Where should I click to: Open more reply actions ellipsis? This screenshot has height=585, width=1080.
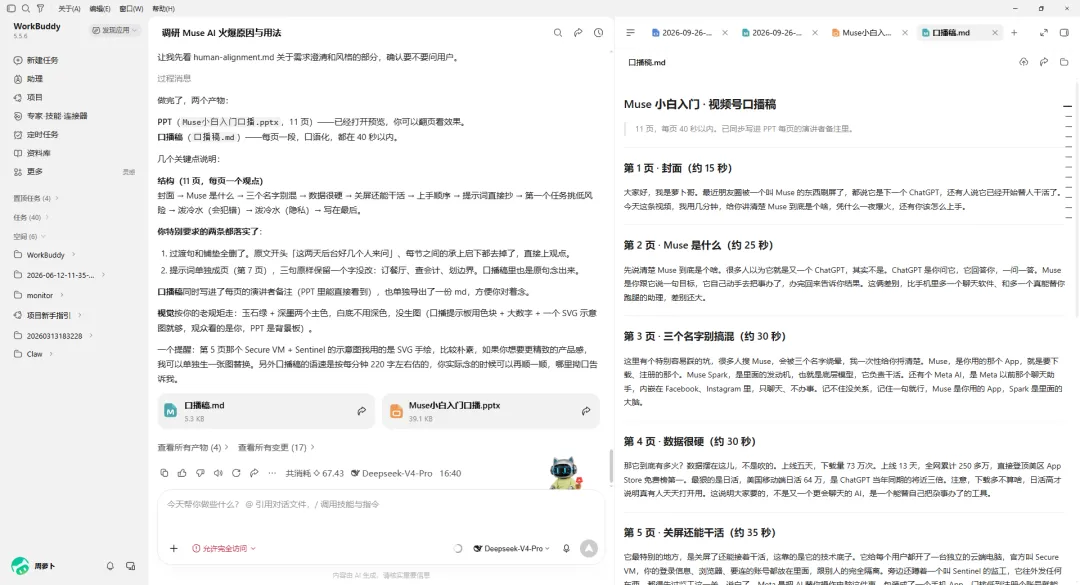272,473
